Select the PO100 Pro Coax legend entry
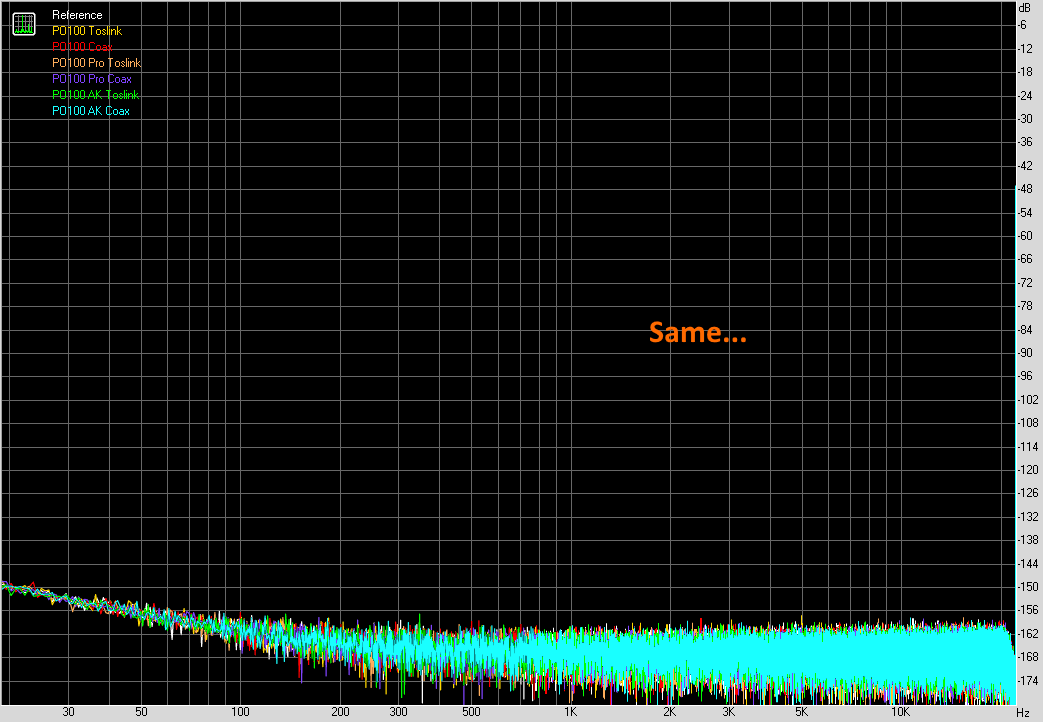The width and height of the screenshot is (1043, 722). tap(92, 79)
